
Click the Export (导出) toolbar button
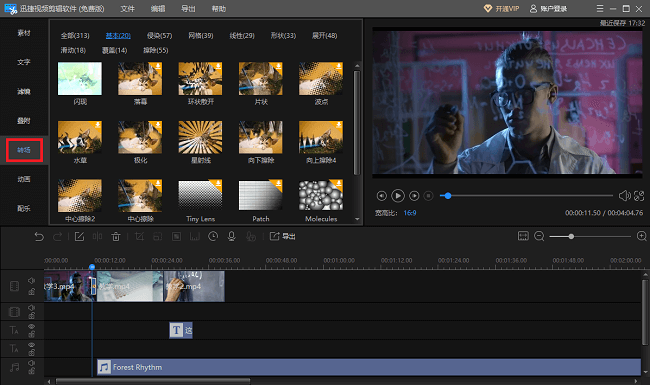pos(283,236)
